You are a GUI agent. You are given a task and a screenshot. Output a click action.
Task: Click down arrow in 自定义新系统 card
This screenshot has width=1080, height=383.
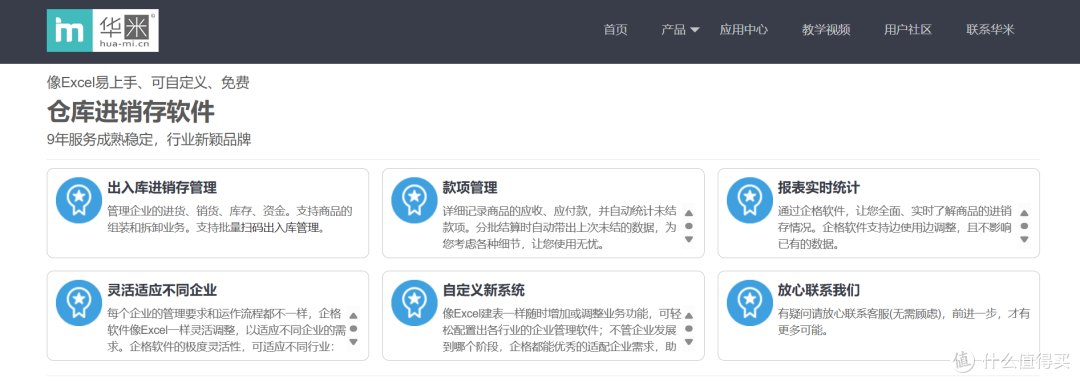[x=689, y=342]
